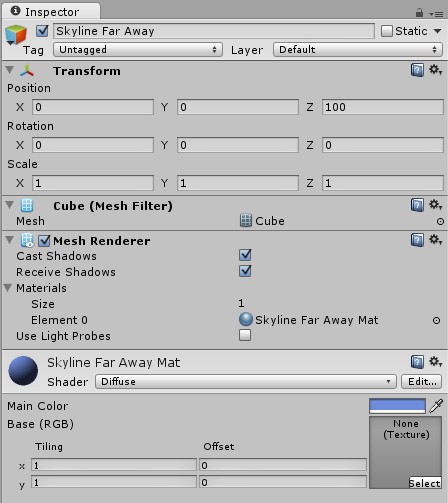Enable Use Light Probes checkbox
This screenshot has width=448, height=503.
245,335
